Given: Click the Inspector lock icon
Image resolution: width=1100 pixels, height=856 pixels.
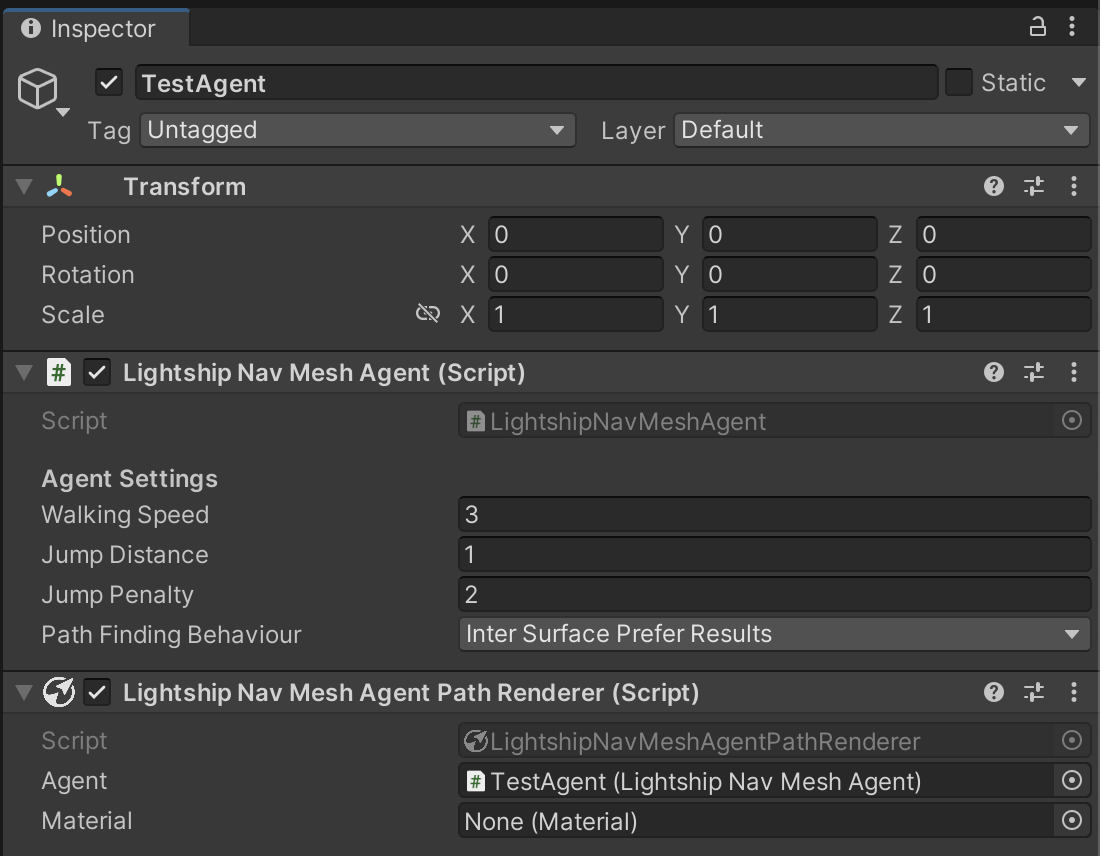Looking at the screenshot, I should [1037, 28].
